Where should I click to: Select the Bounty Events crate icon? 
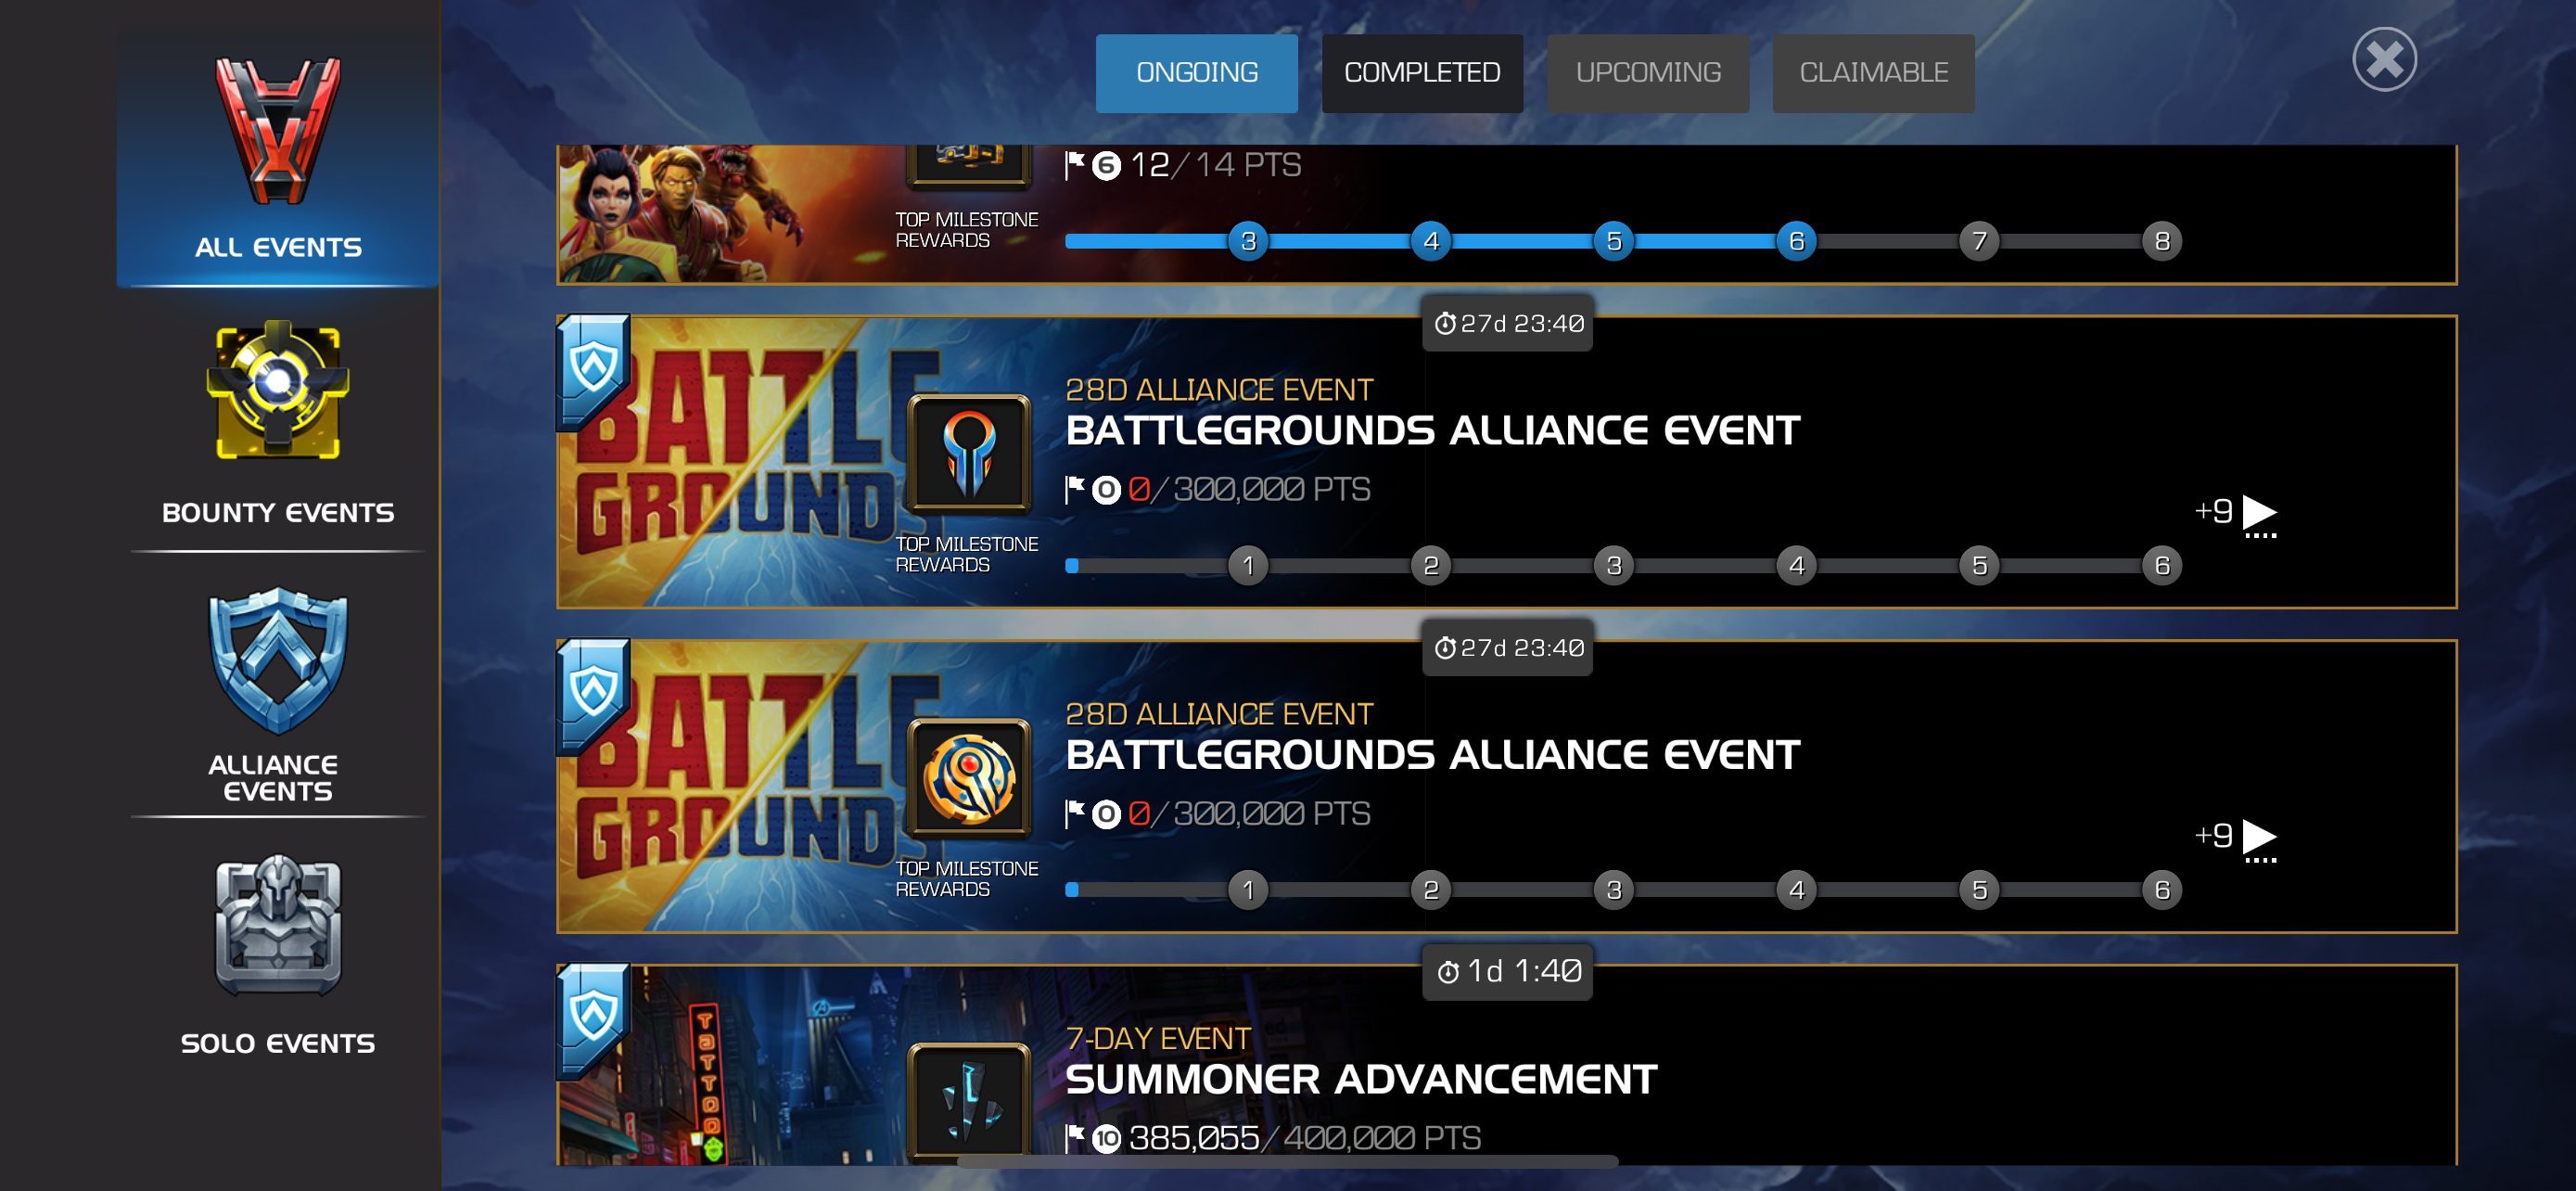(278, 391)
